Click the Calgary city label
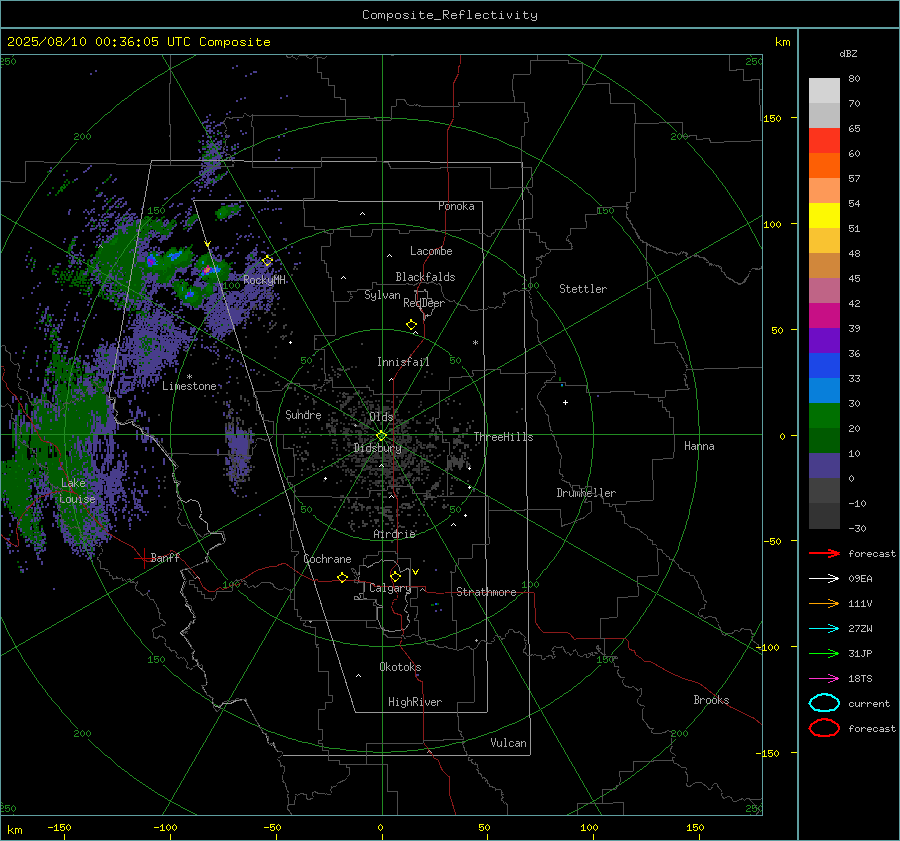 [x=390, y=588]
